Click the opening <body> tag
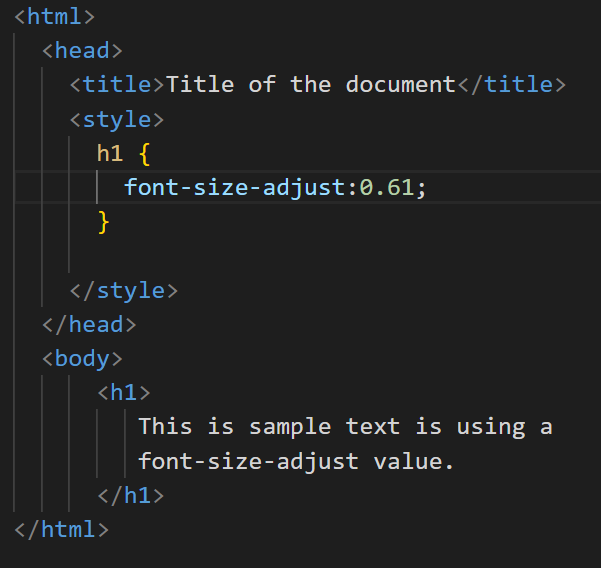The height and width of the screenshot is (568, 601). click(x=82, y=359)
